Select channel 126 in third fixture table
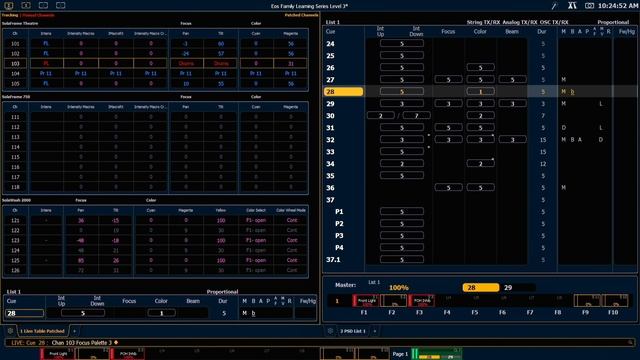 click(15, 270)
